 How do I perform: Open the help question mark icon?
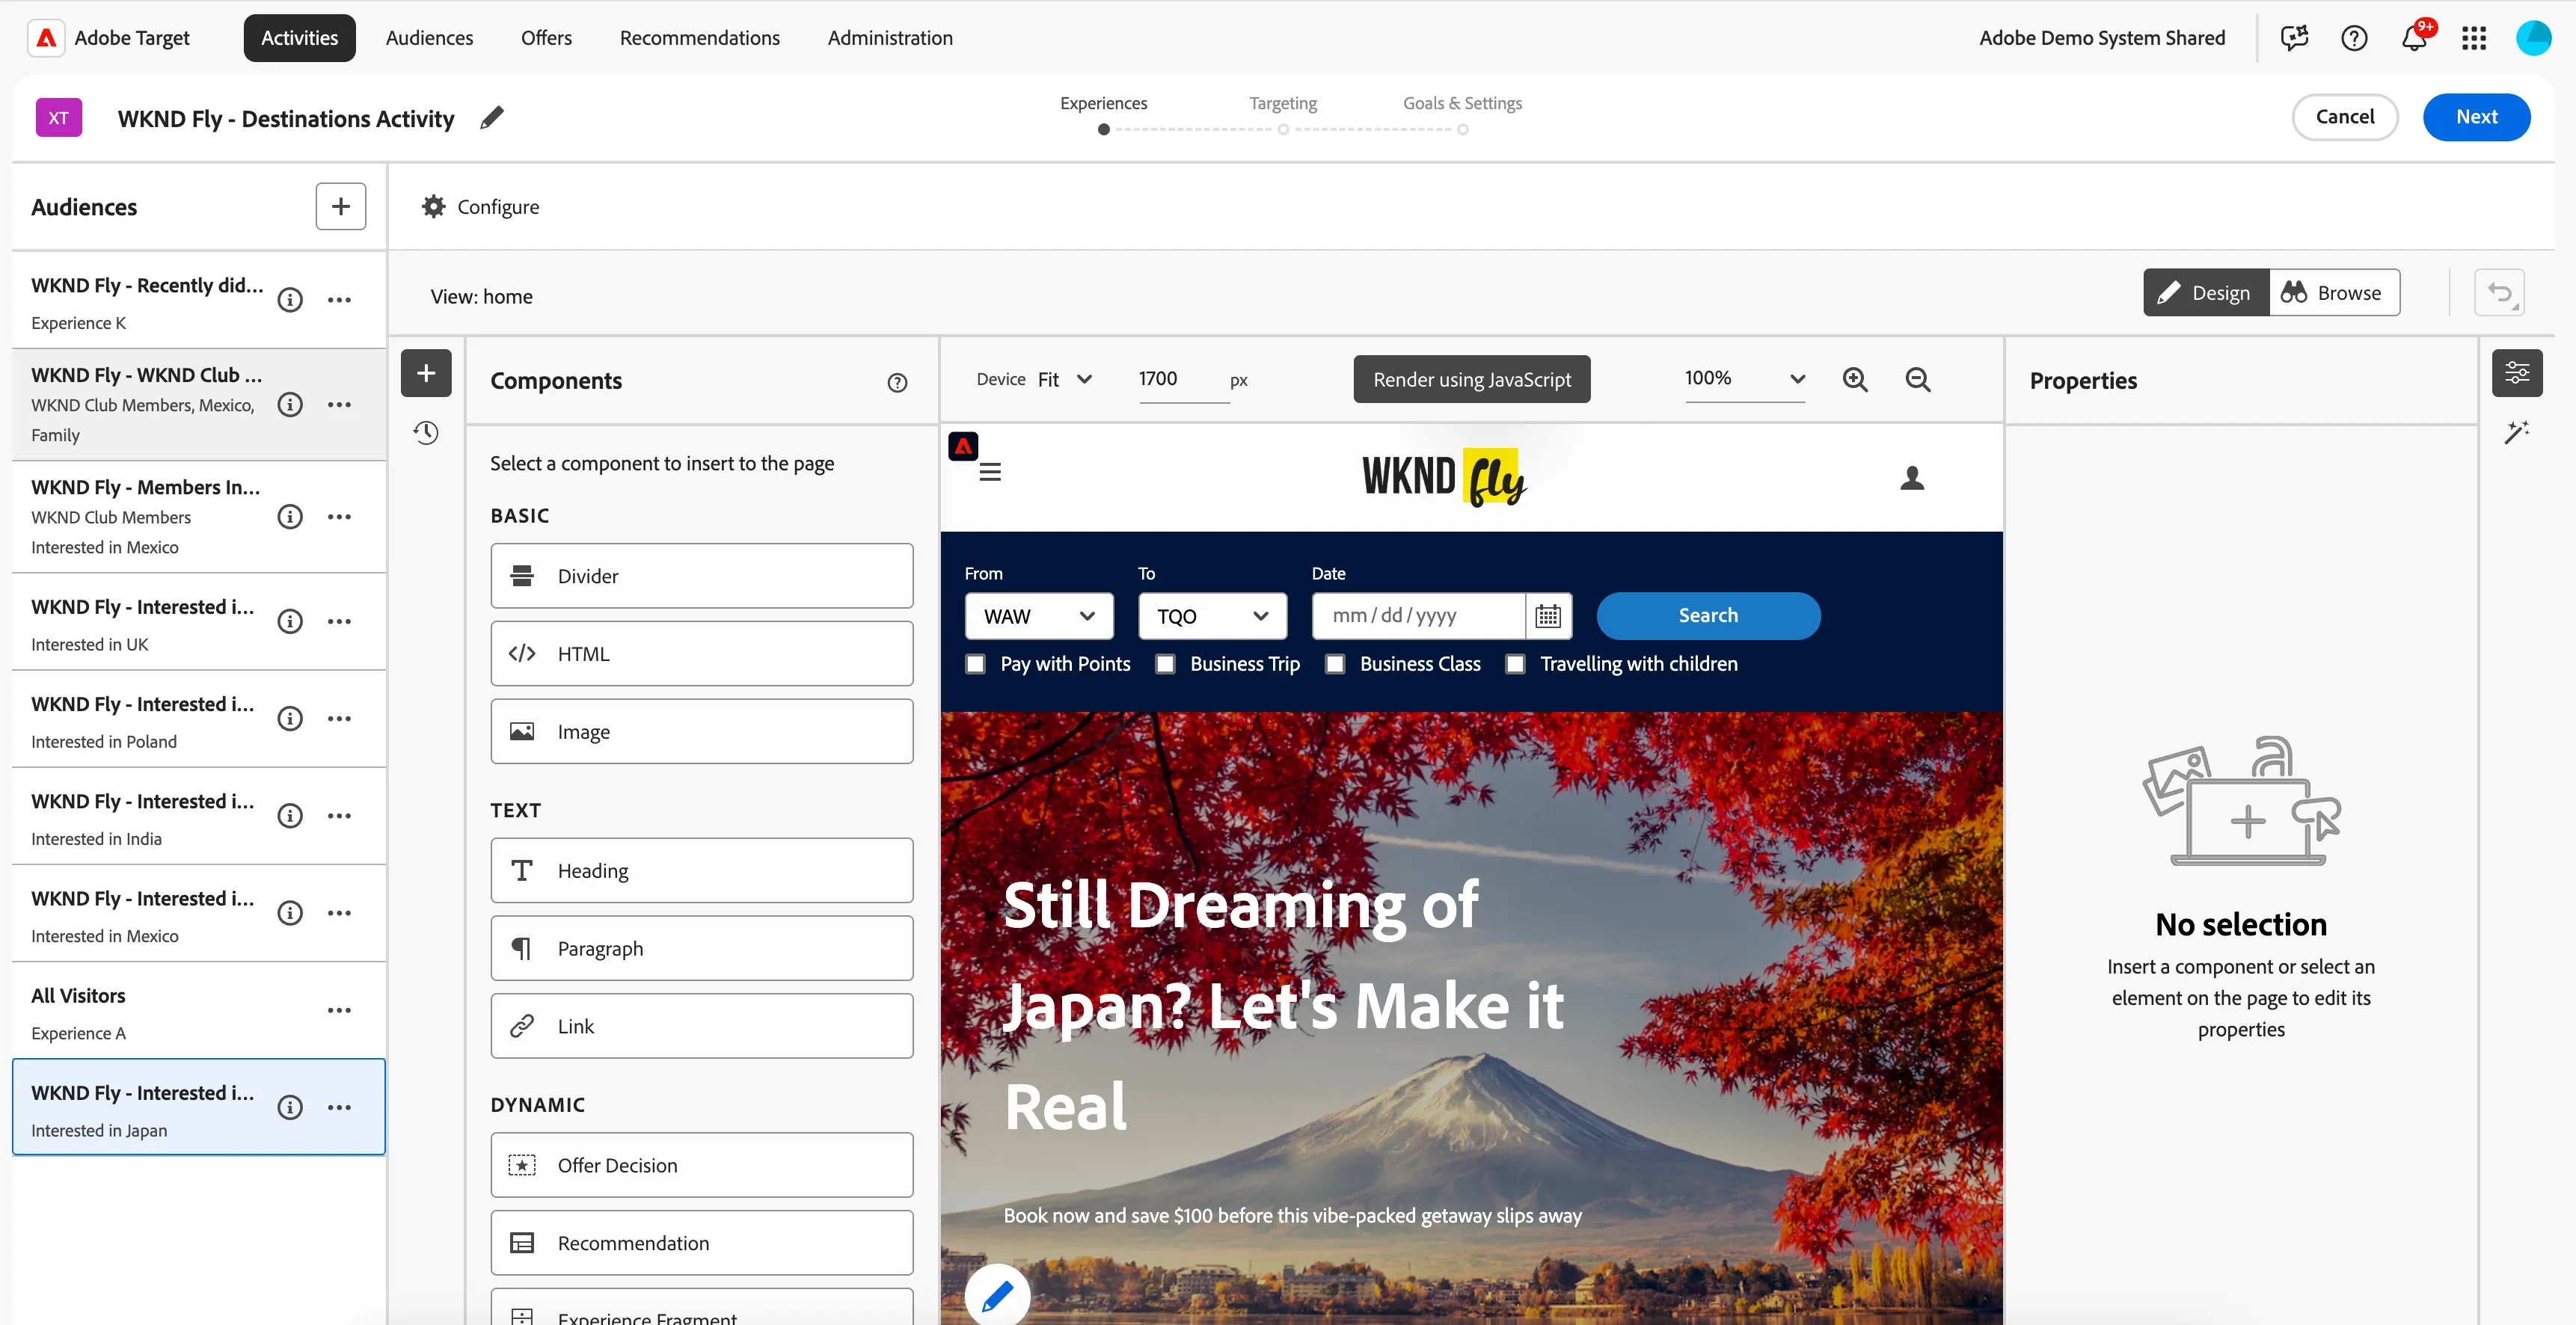pyautogui.click(x=2354, y=38)
